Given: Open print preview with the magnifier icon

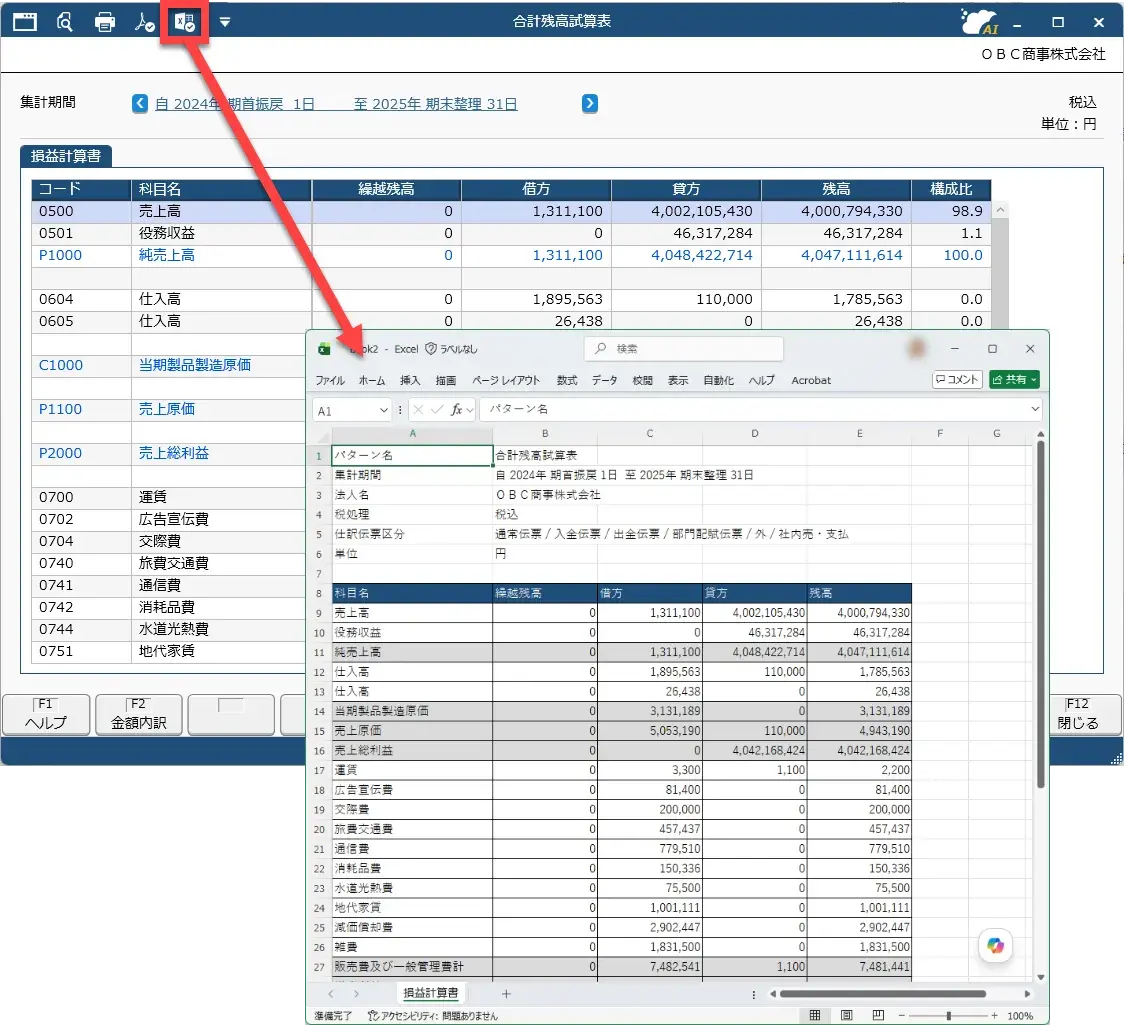Looking at the screenshot, I should click(65, 22).
